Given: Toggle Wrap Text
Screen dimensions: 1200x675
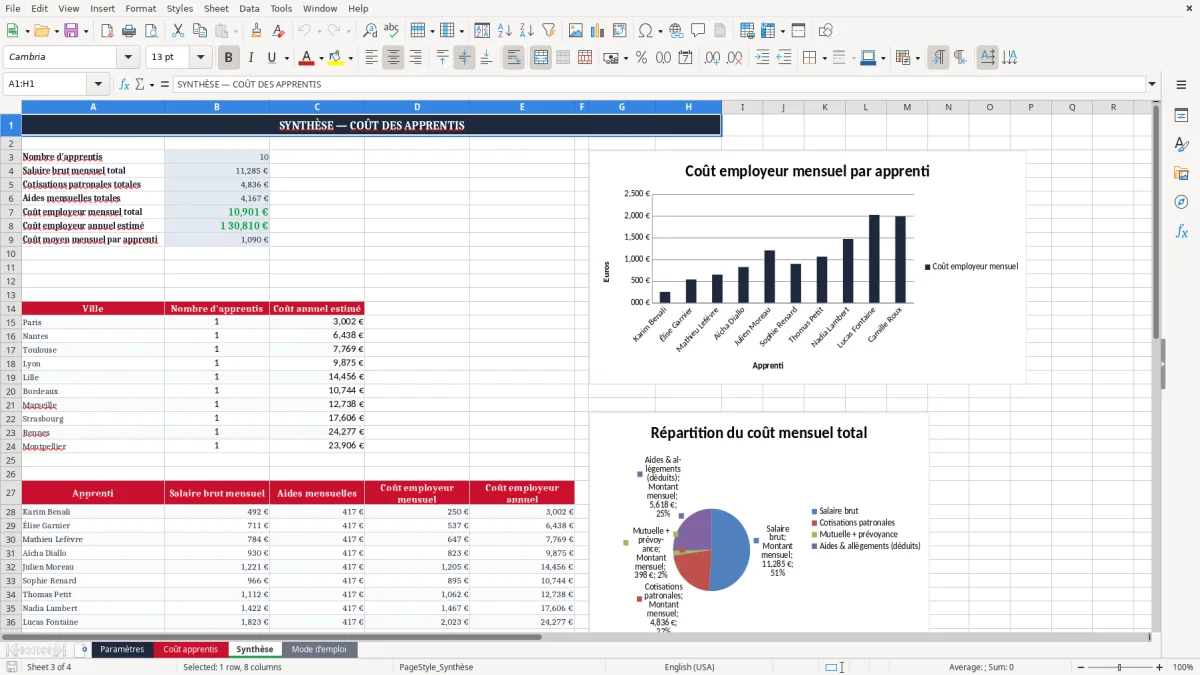Looking at the screenshot, I should tap(514, 58).
